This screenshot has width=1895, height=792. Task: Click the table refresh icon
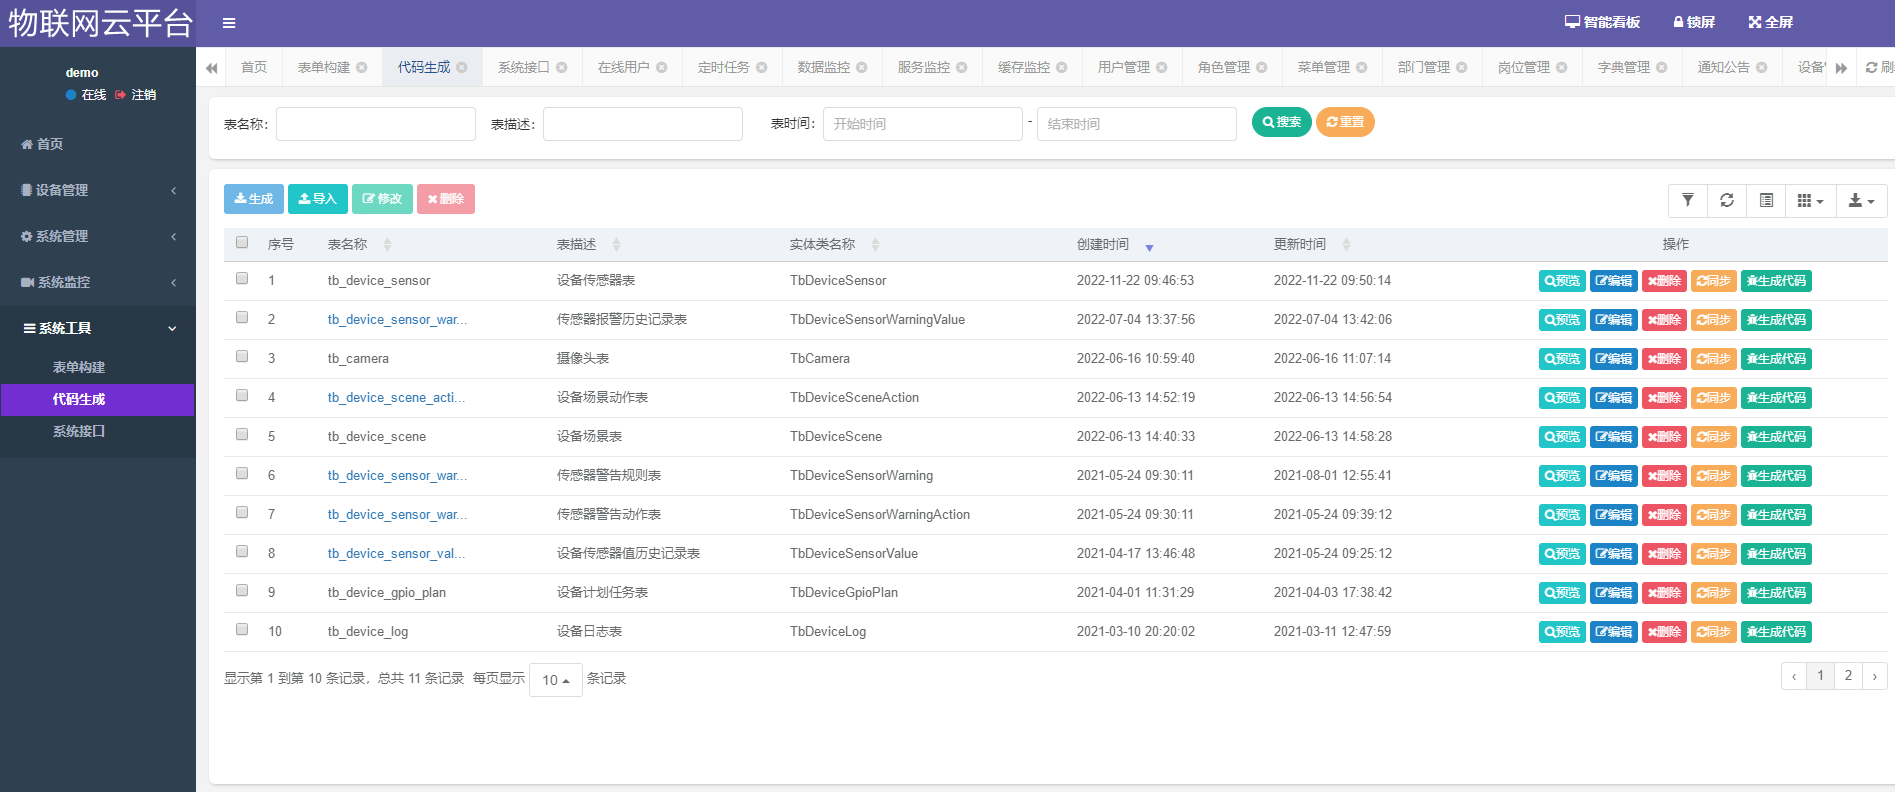1727,200
